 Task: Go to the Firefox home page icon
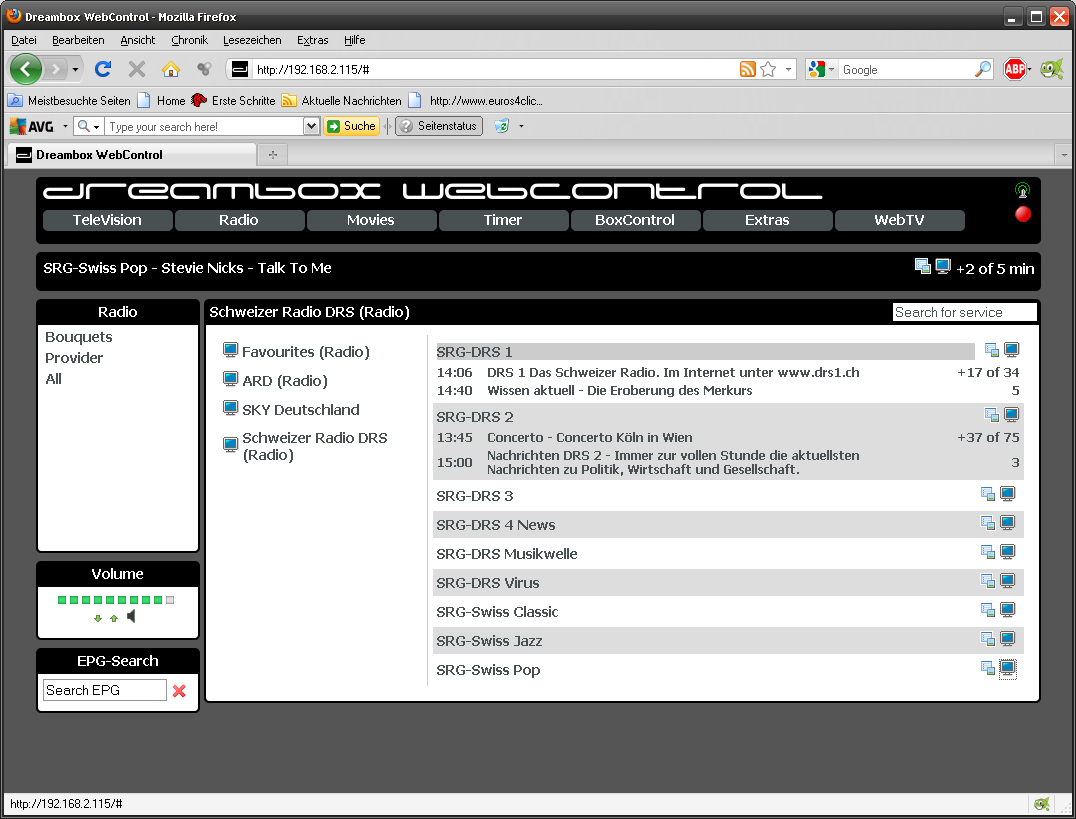click(x=170, y=69)
